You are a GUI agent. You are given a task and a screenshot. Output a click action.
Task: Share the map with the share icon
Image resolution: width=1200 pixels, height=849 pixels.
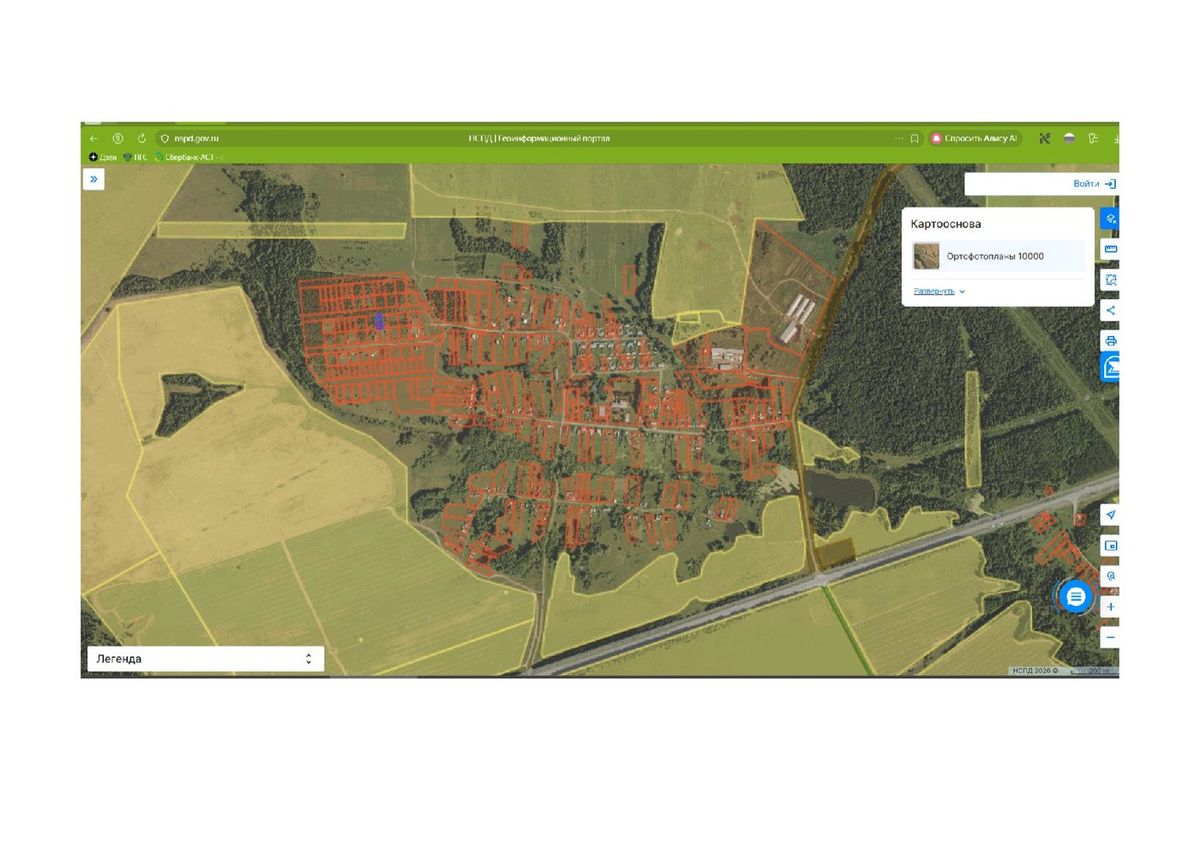pos(1110,311)
